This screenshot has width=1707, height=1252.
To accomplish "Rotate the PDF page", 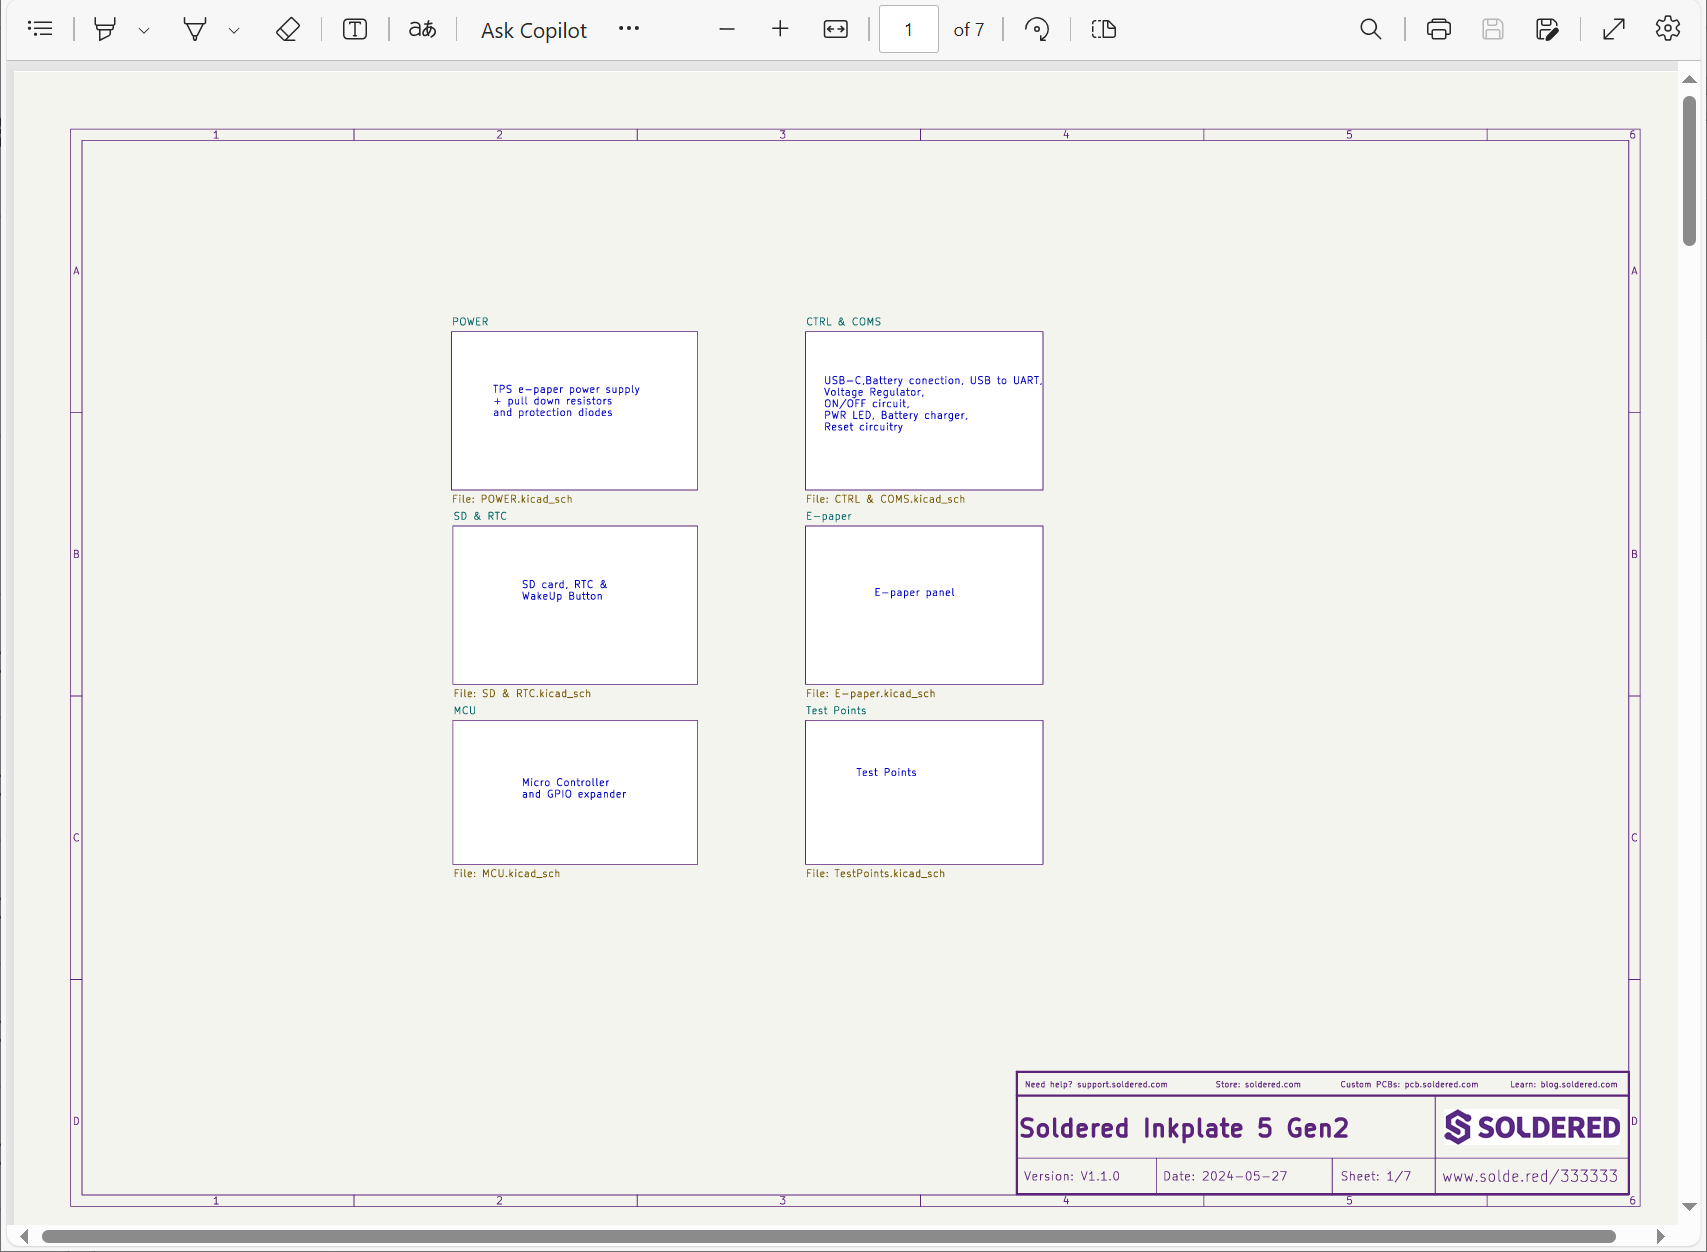I will click(1037, 29).
